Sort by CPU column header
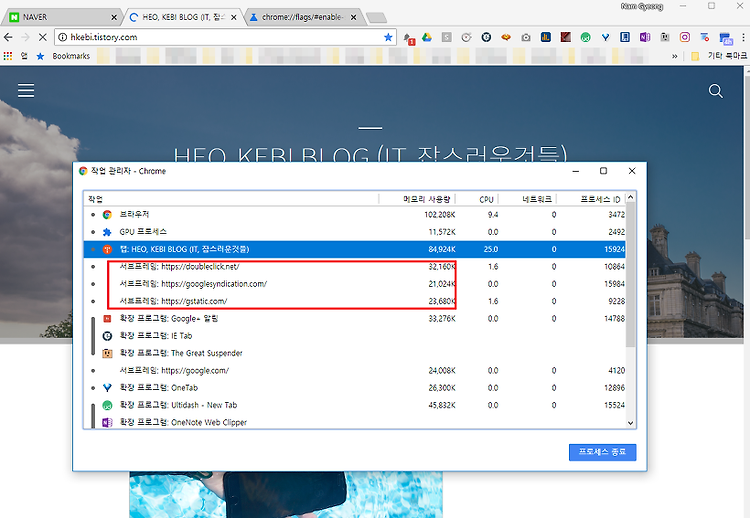750x518 pixels. click(x=477, y=199)
